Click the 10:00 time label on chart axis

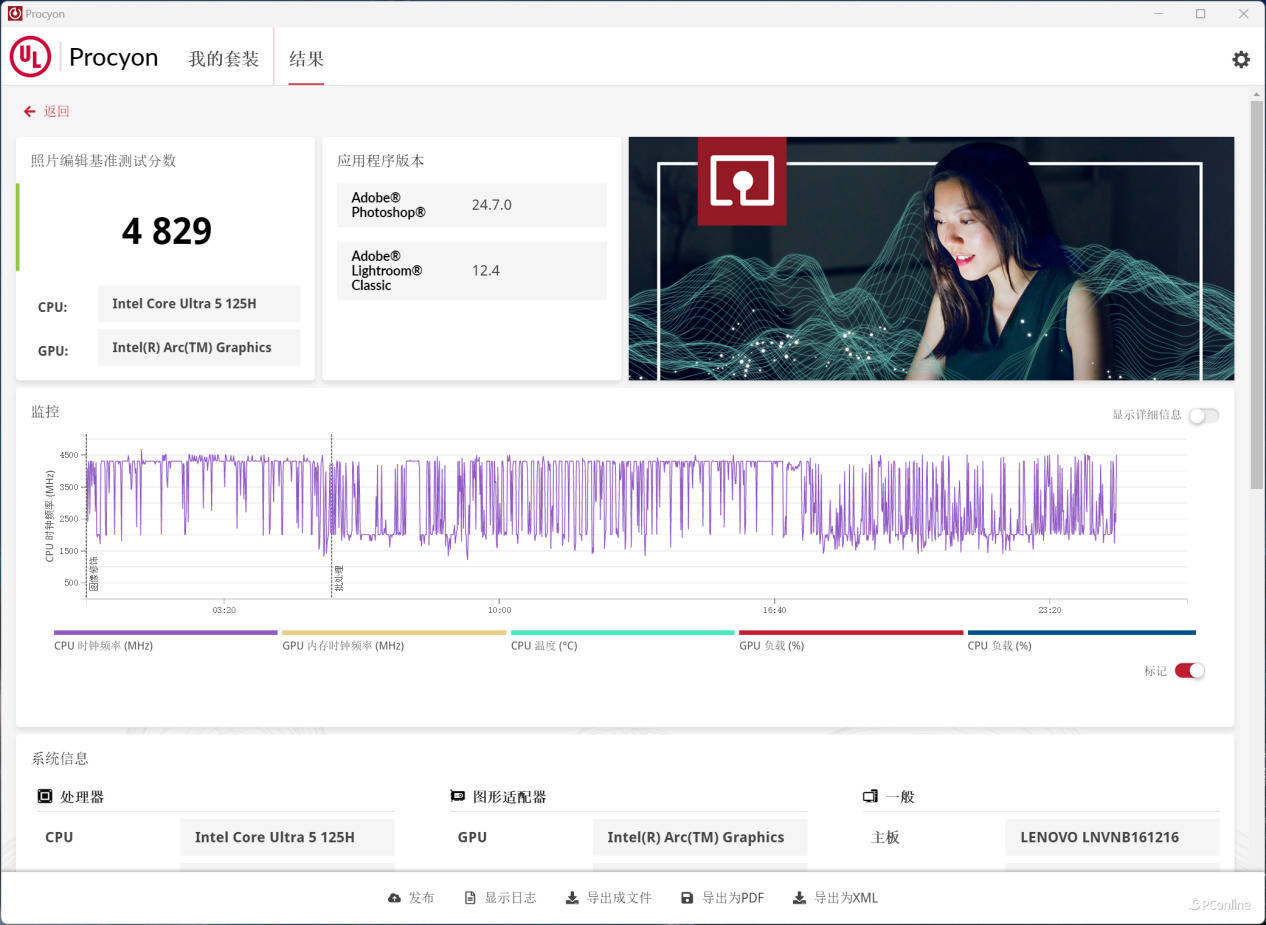tap(499, 610)
